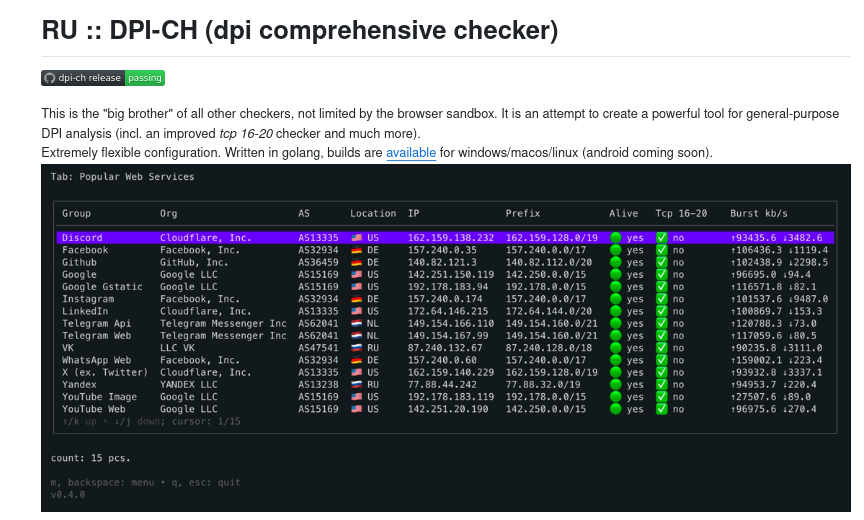This screenshot has height=520, width=864.
Task: Click the 'WhatsApp Web' group name
Action: pos(96,360)
